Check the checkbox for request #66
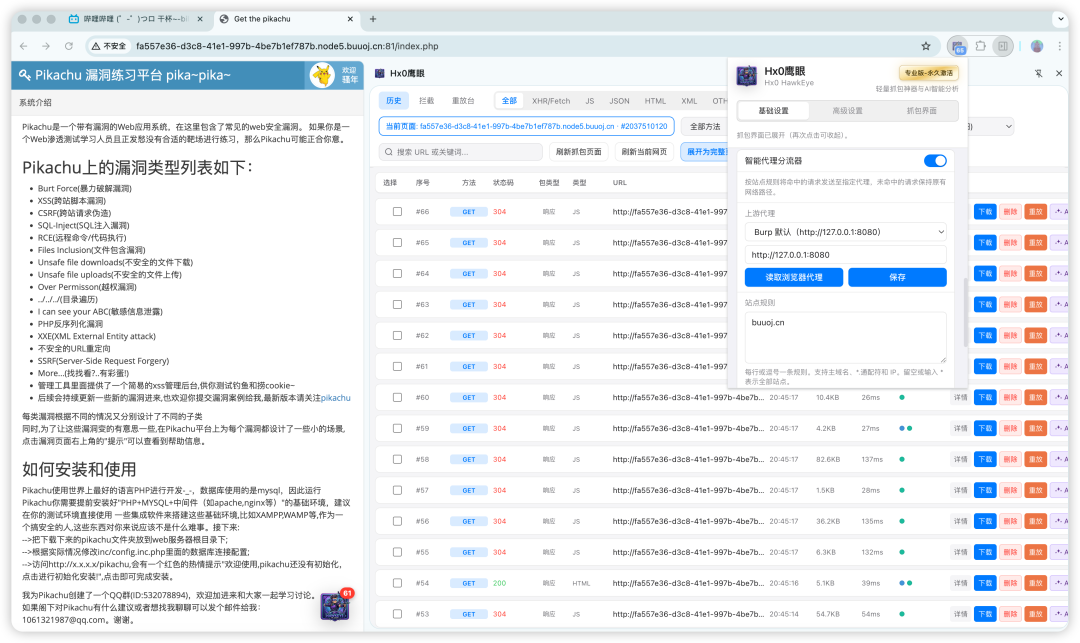This screenshot has height=643, width=1080. click(x=397, y=211)
